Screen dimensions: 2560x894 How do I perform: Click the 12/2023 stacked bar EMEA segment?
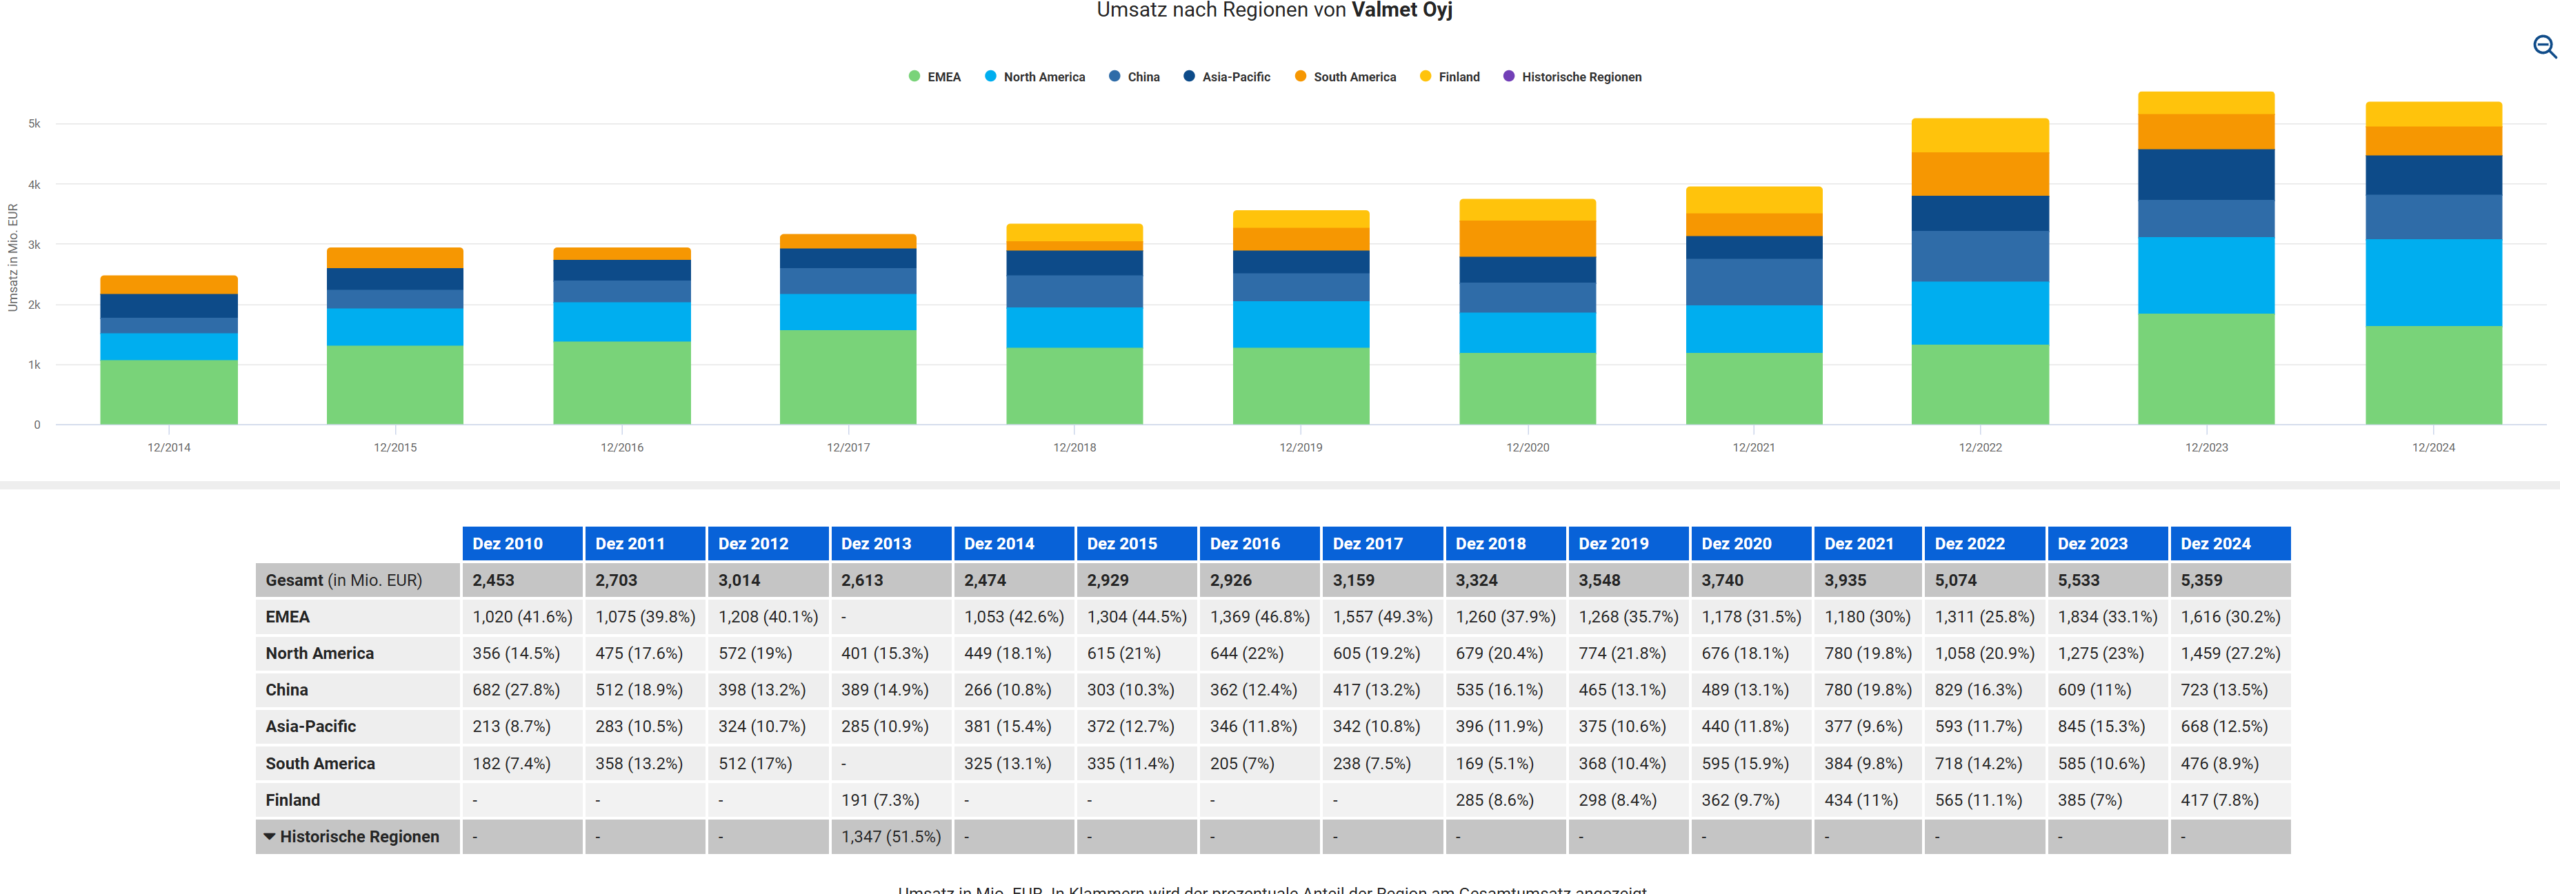pyautogui.click(x=2206, y=368)
